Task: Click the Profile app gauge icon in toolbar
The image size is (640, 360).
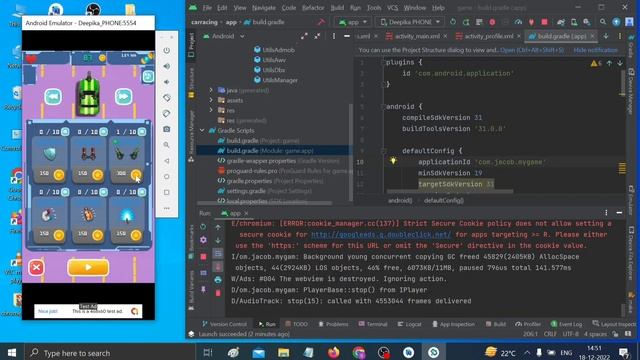Action: pyautogui.click(x=518, y=22)
